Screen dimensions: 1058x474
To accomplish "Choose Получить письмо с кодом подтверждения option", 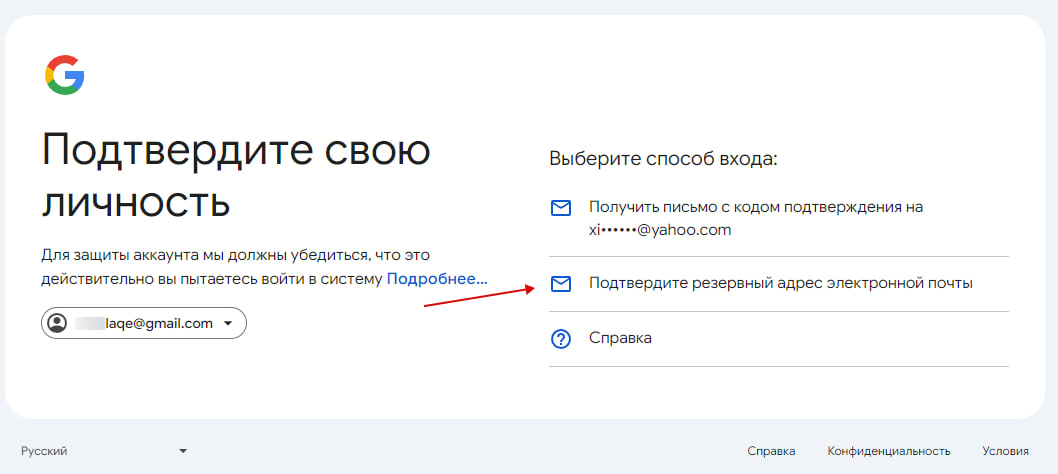I will coord(779,218).
